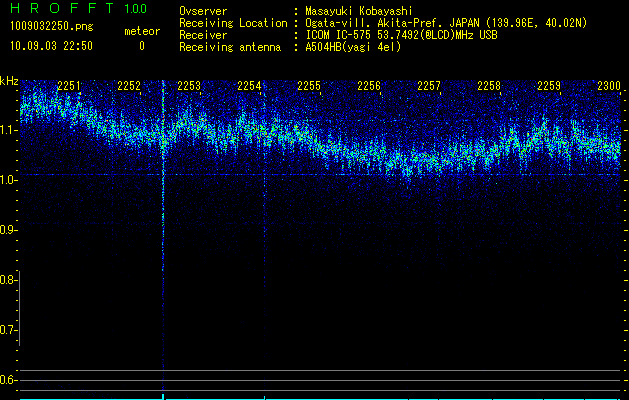This screenshot has height=400, width=629.
Task: Select the 2253 time marker
Action: click(189, 87)
